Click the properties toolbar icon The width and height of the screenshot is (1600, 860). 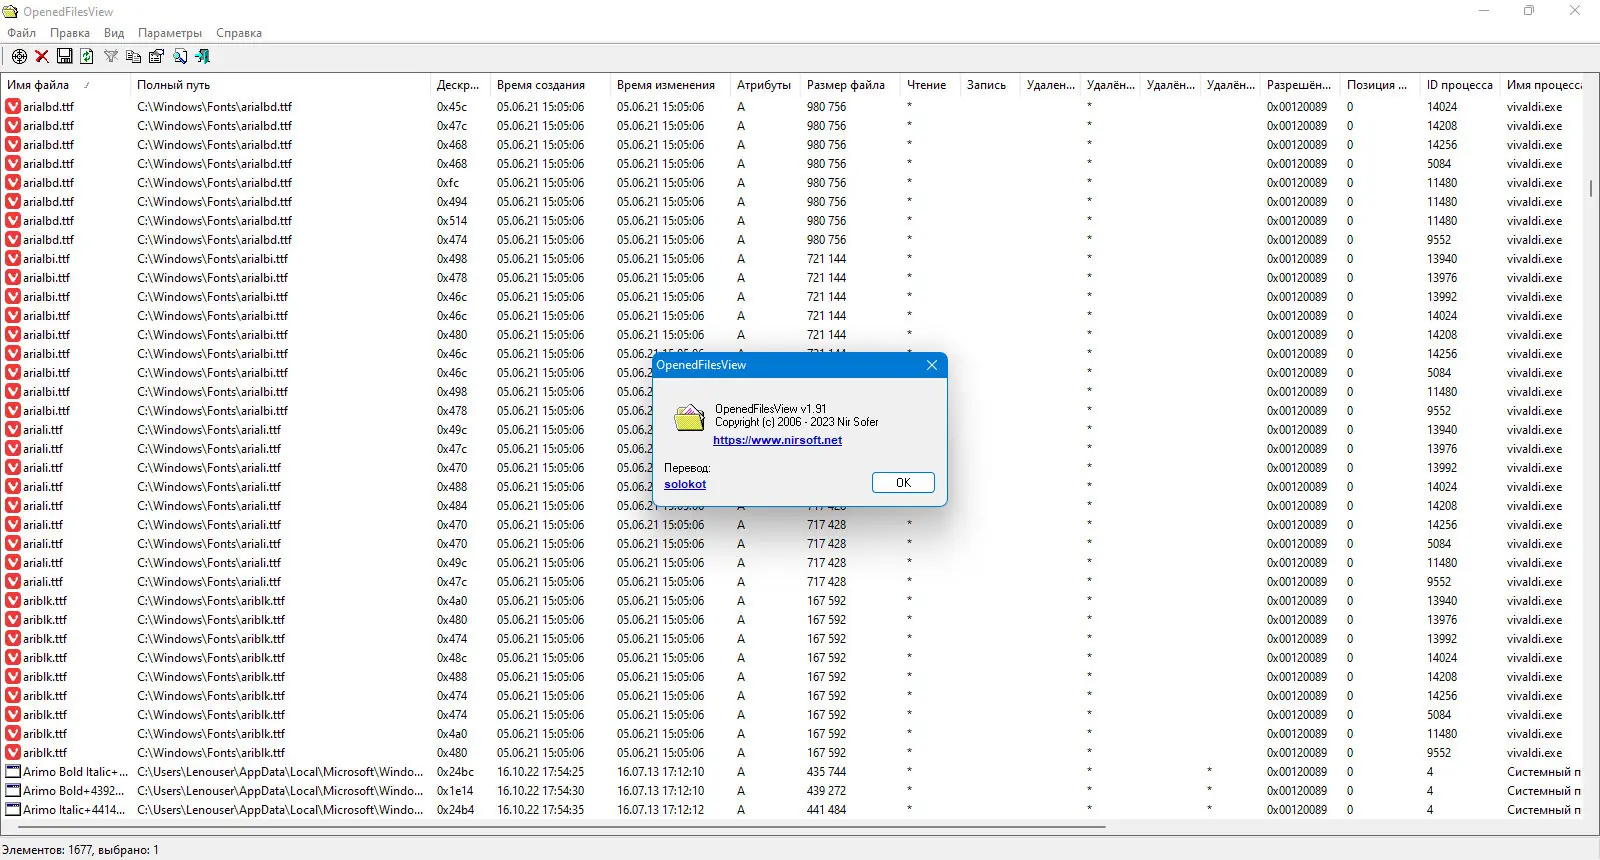(157, 57)
